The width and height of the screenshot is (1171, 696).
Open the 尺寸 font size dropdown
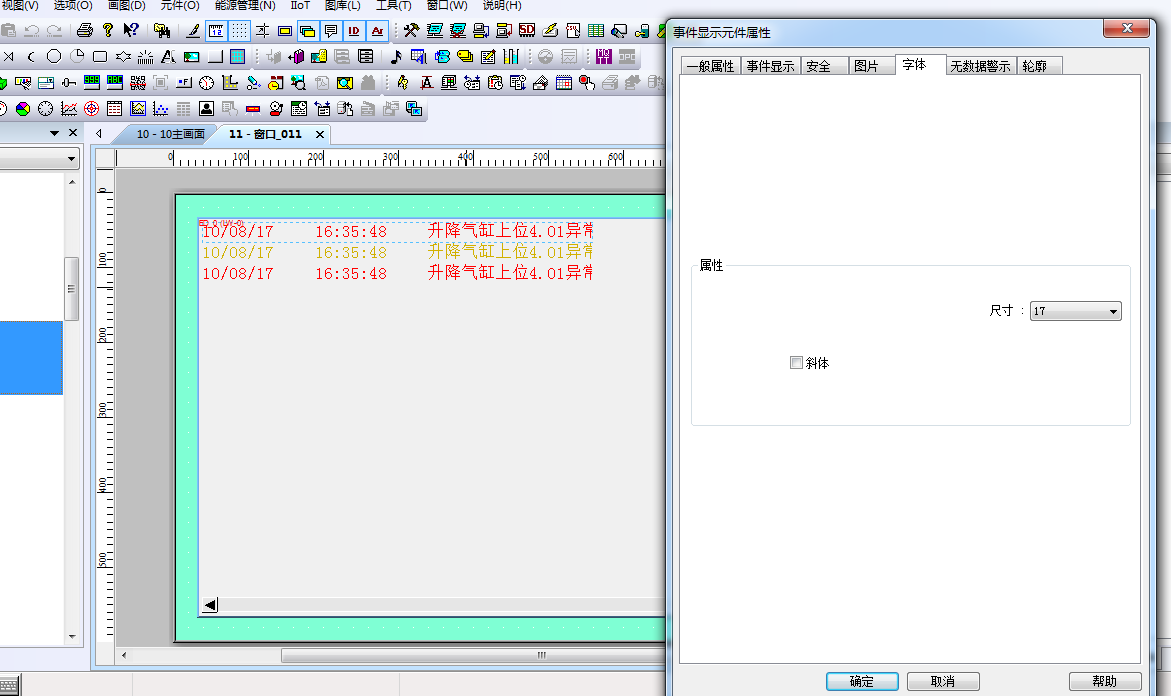tap(1076, 311)
